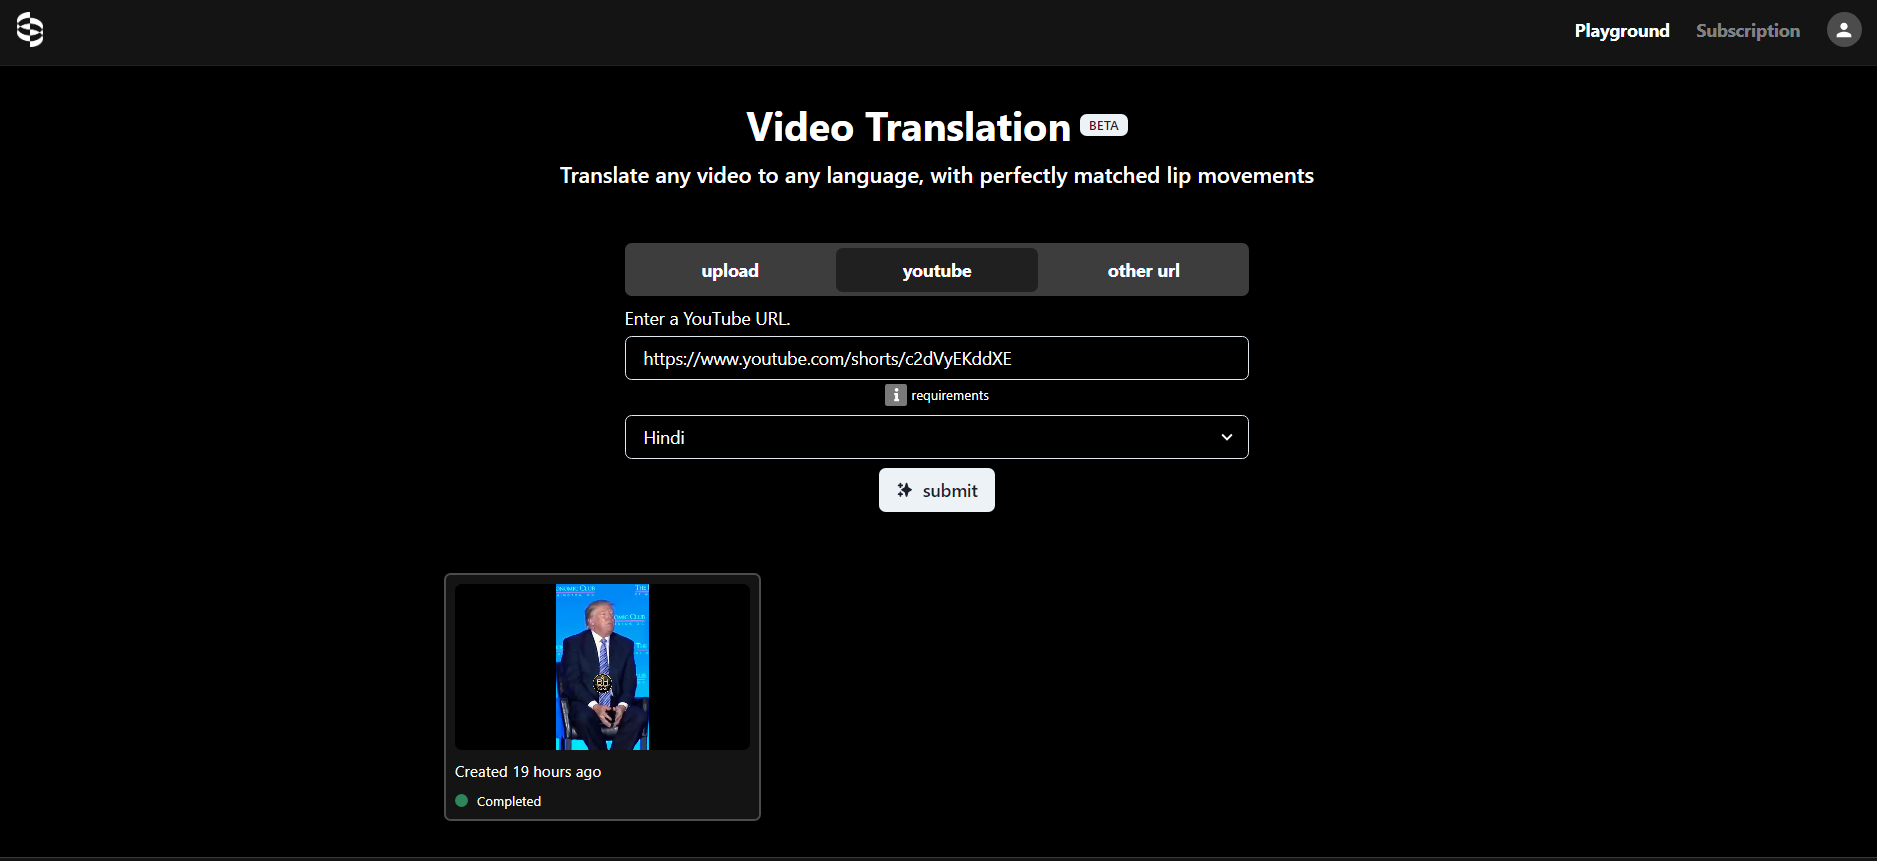Open the user account avatar menu

[1843, 30]
